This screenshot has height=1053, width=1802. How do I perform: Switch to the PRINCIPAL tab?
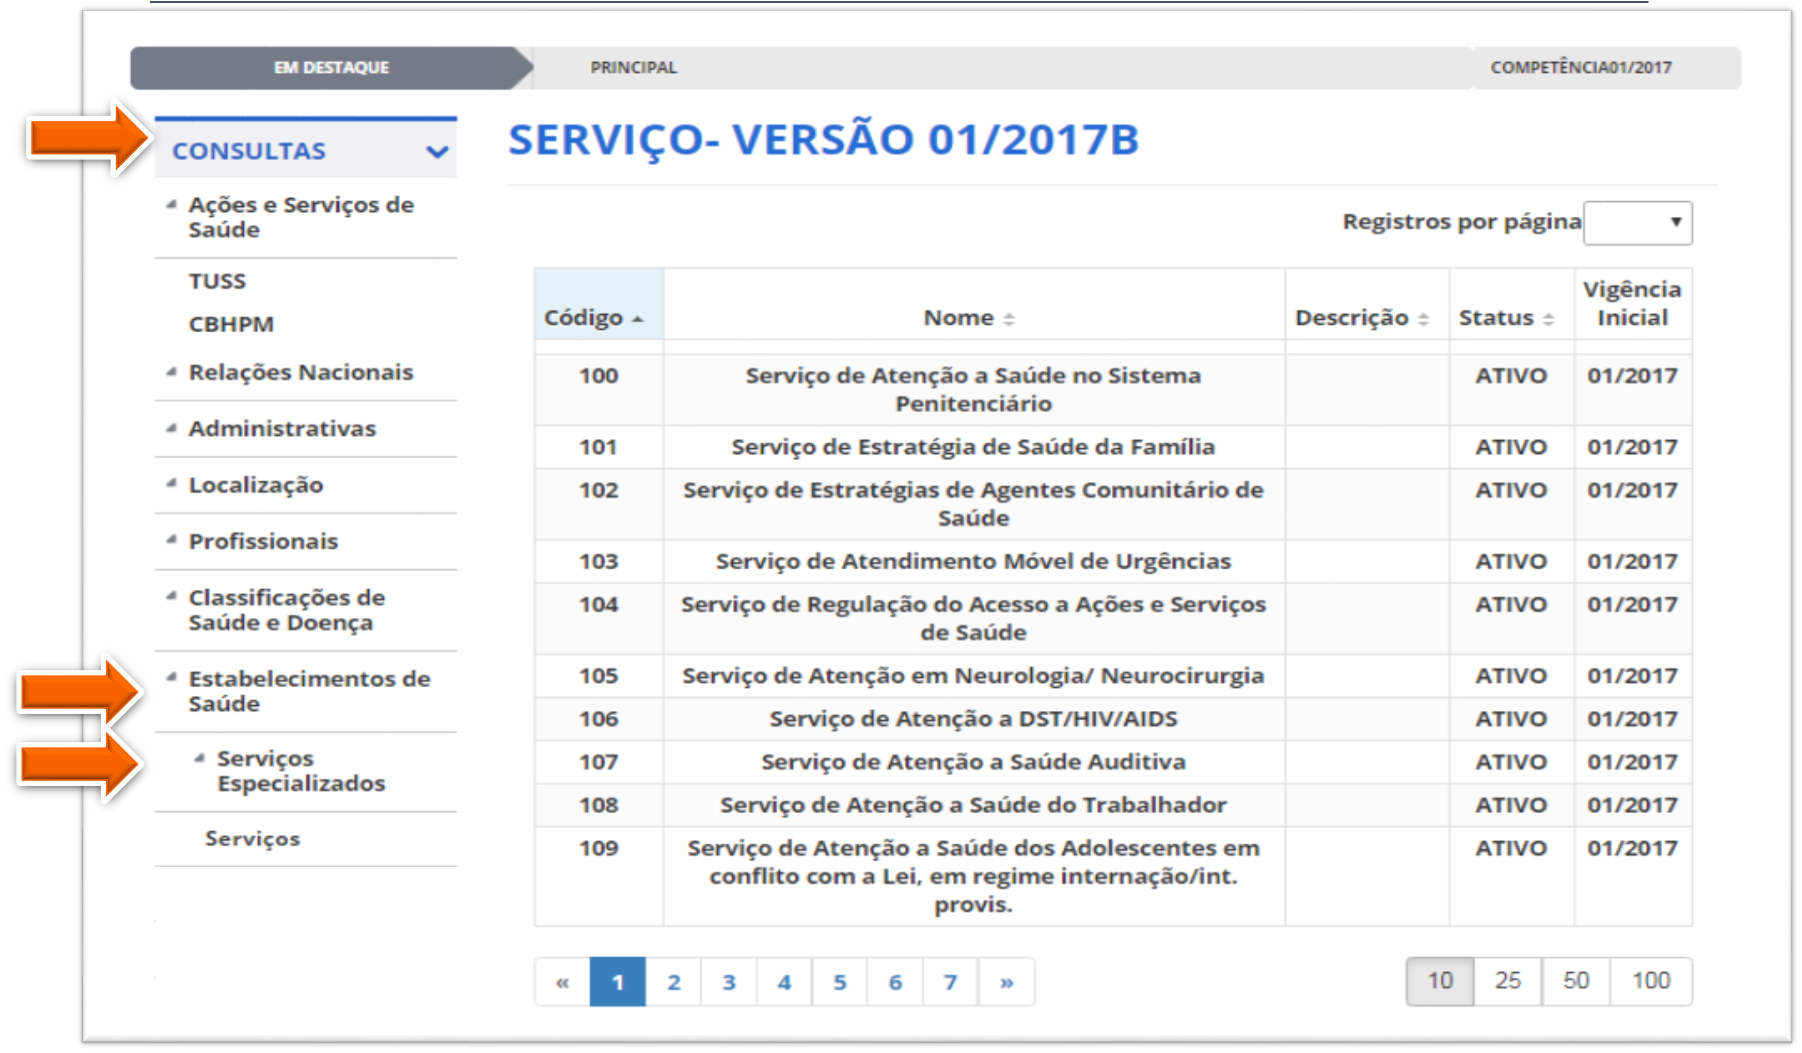tap(633, 67)
